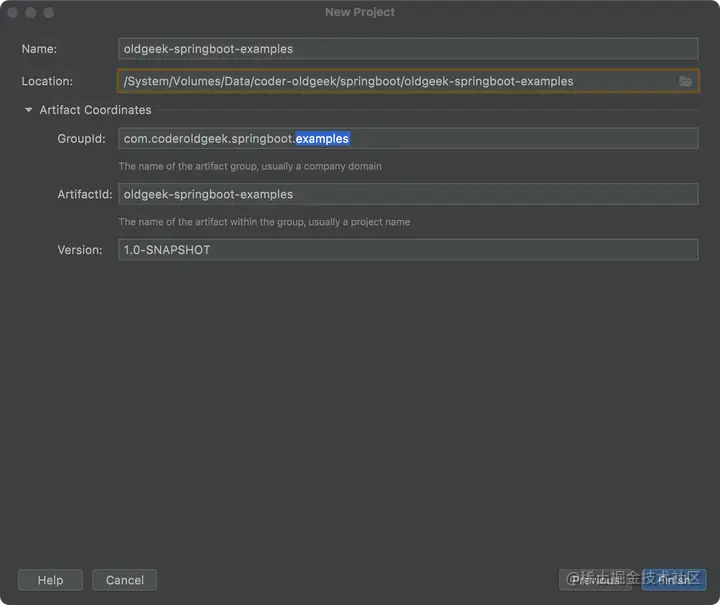
Task: Edit the Version field
Action: [x=408, y=250]
